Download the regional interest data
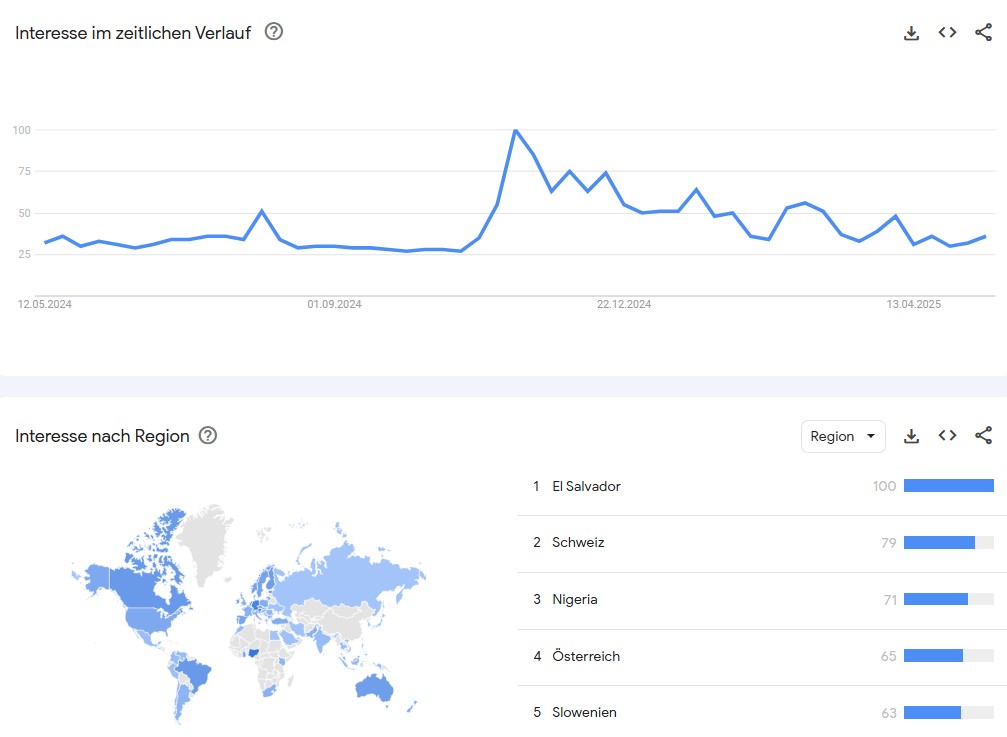 point(911,436)
